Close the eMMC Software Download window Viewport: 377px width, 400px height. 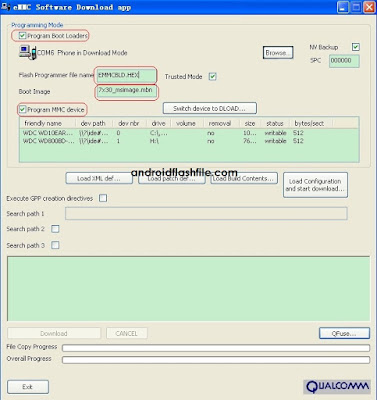[369, 7]
